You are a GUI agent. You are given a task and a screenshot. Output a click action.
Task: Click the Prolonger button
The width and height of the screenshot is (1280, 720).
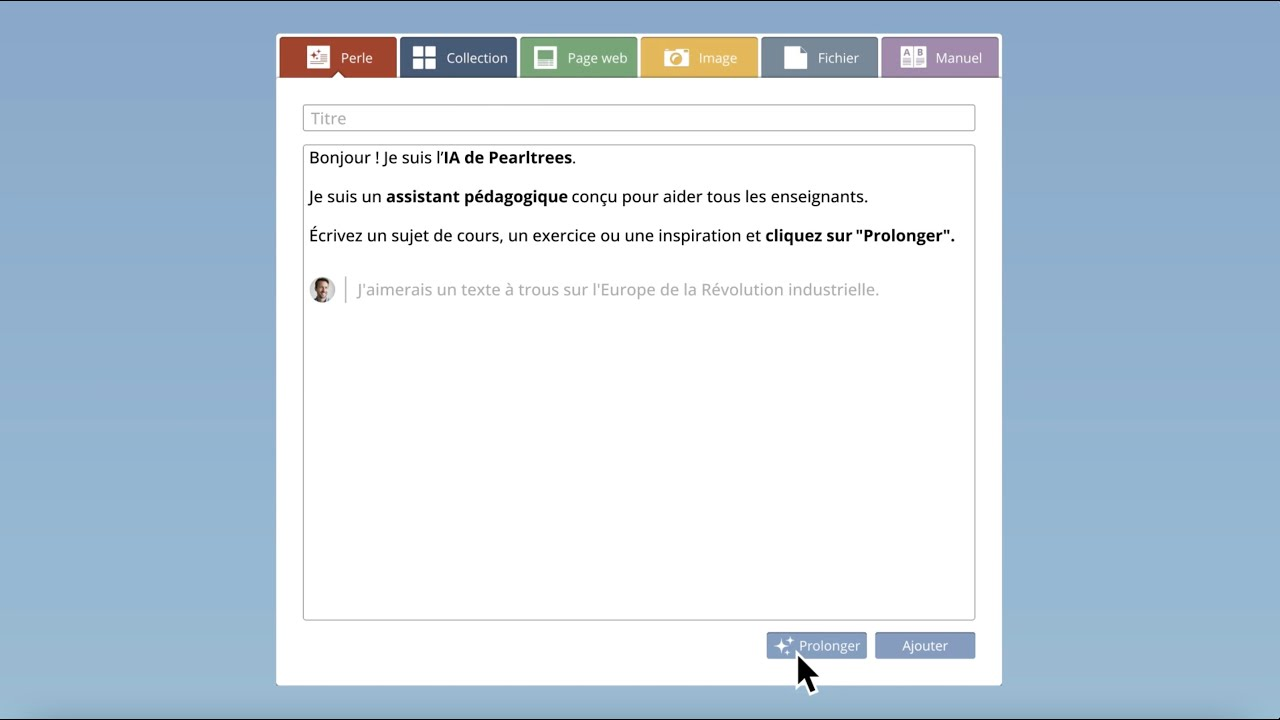pyautogui.click(x=817, y=645)
